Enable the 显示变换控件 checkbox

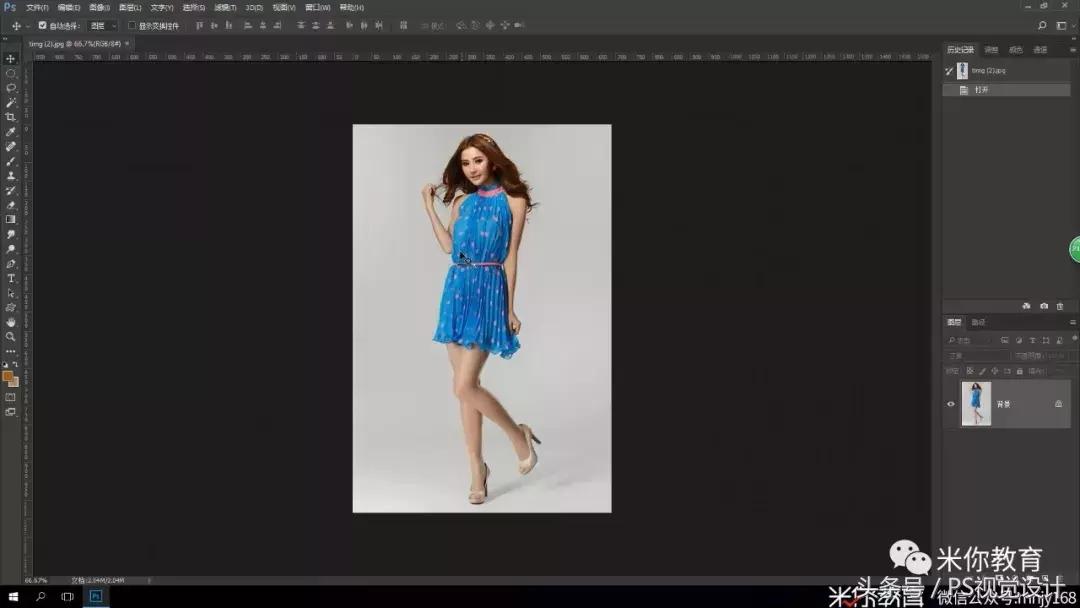pyautogui.click(x=132, y=25)
